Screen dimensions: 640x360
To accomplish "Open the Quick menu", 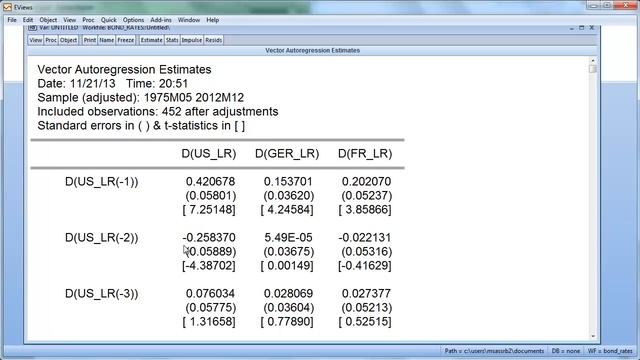I will [x=109, y=20].
